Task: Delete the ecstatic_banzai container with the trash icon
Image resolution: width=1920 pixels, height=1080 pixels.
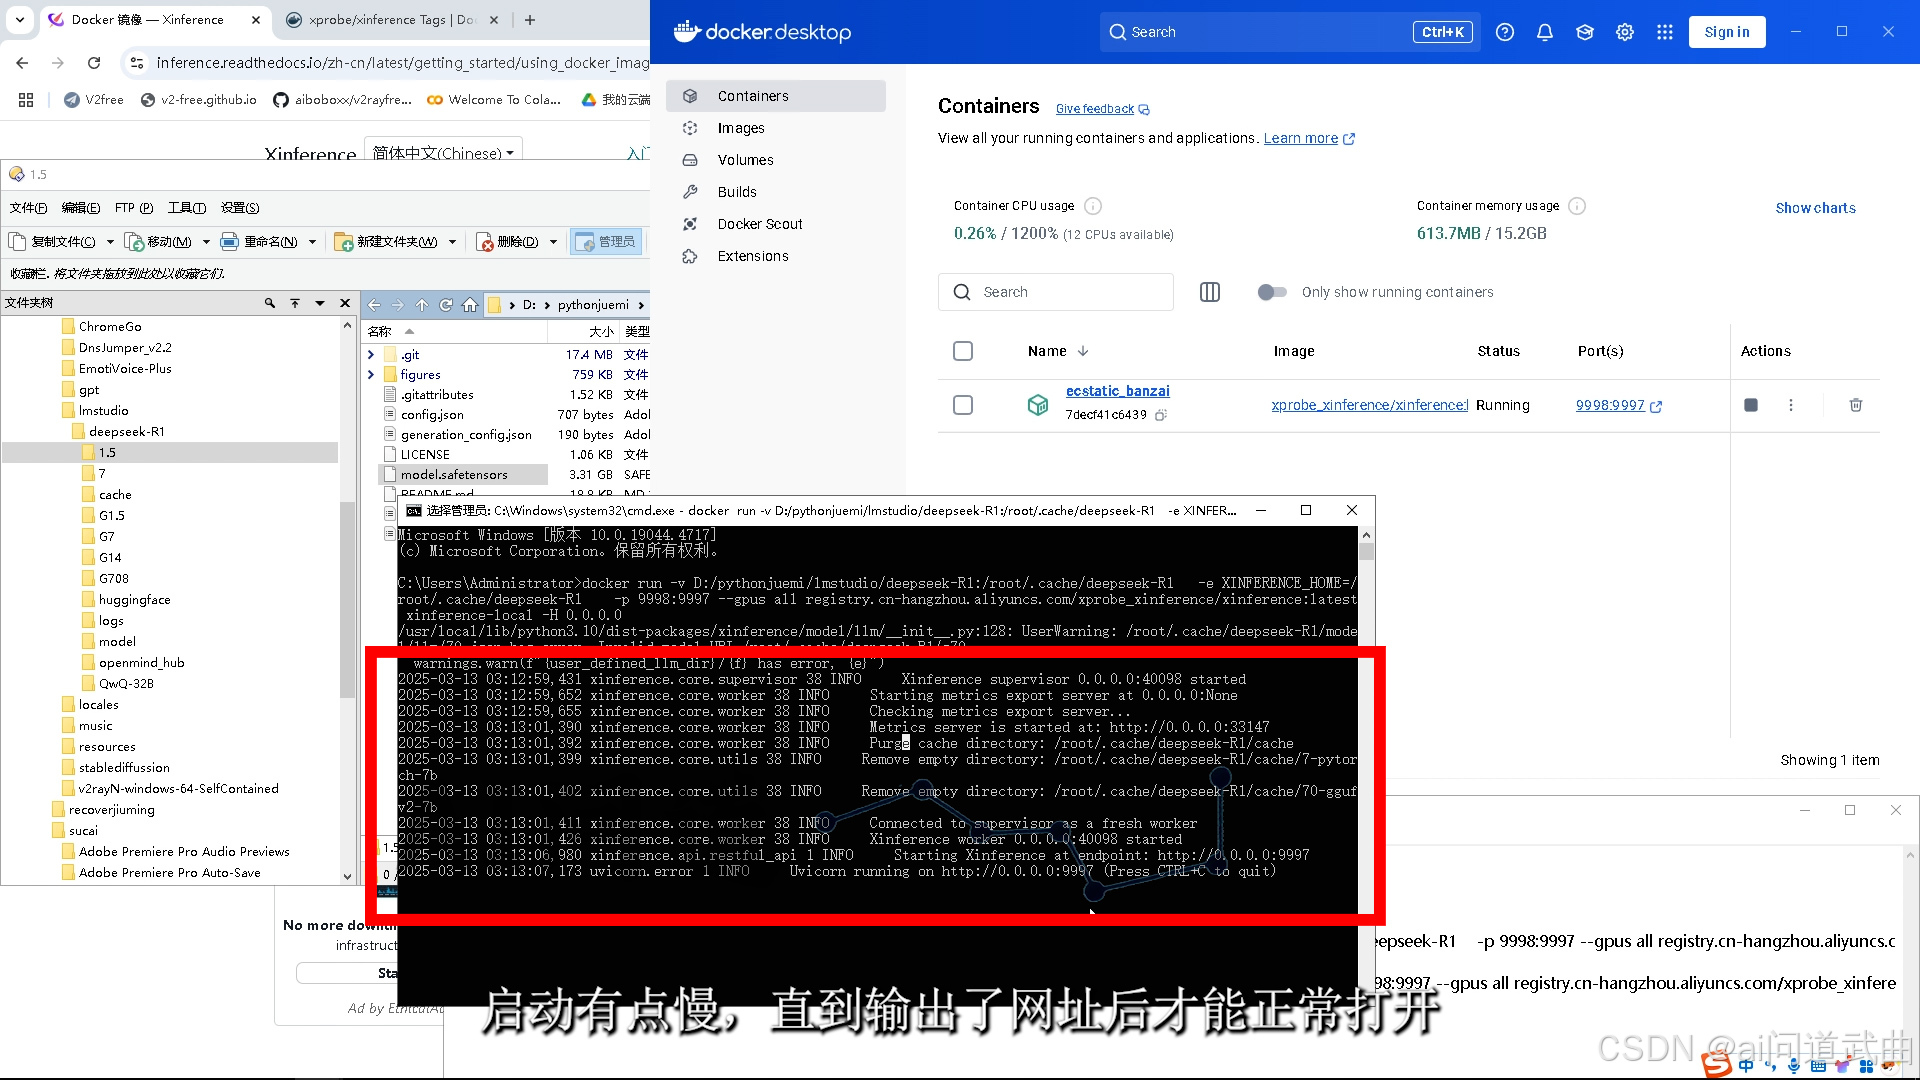Action: click(x=1855, y=405)
